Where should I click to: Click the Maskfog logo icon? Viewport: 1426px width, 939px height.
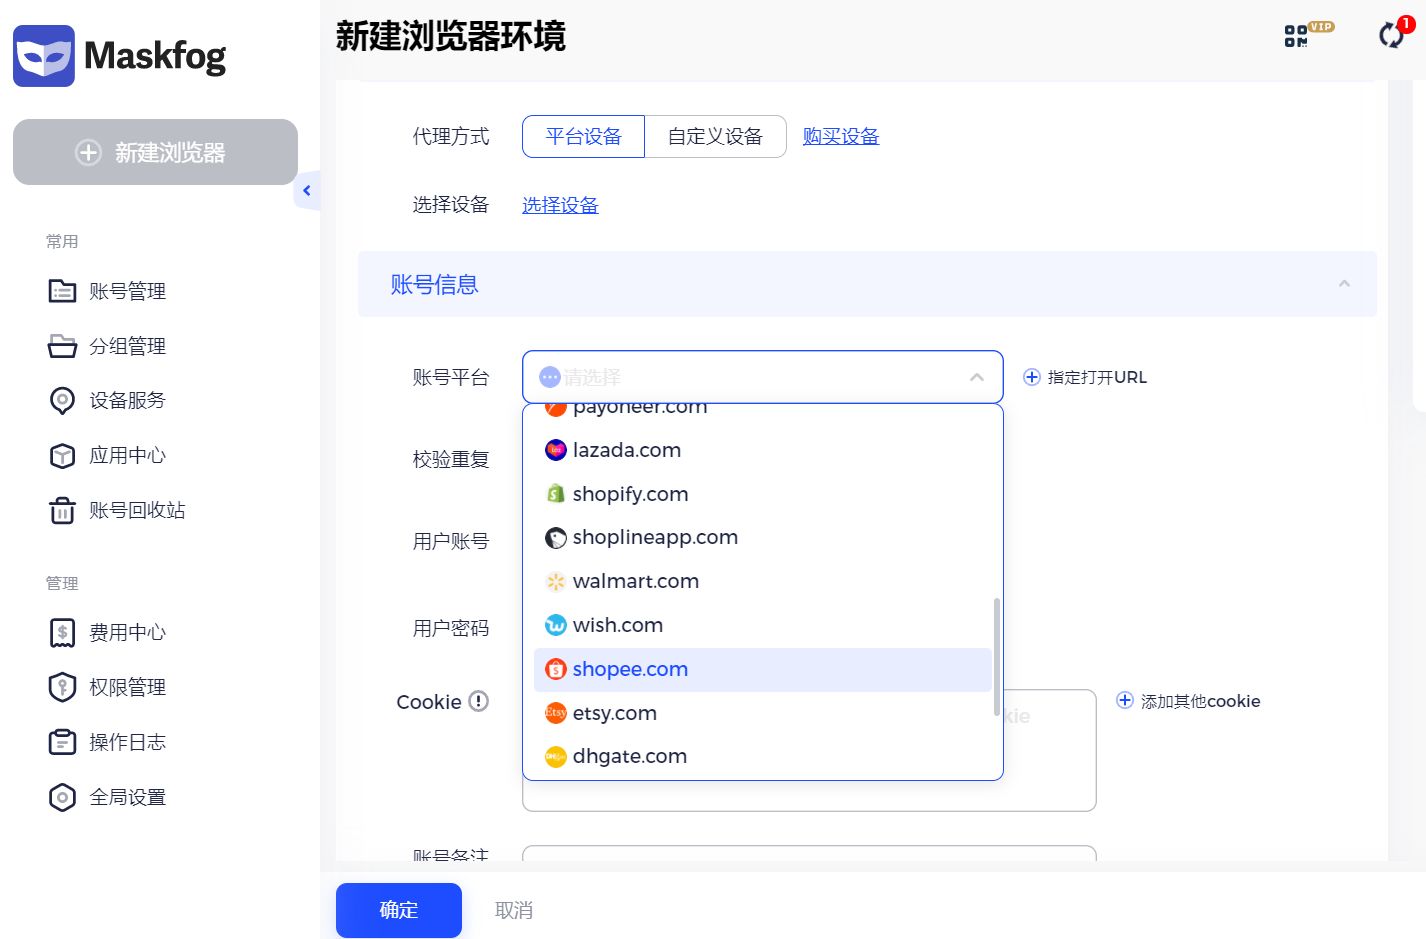tap(43, 56)
